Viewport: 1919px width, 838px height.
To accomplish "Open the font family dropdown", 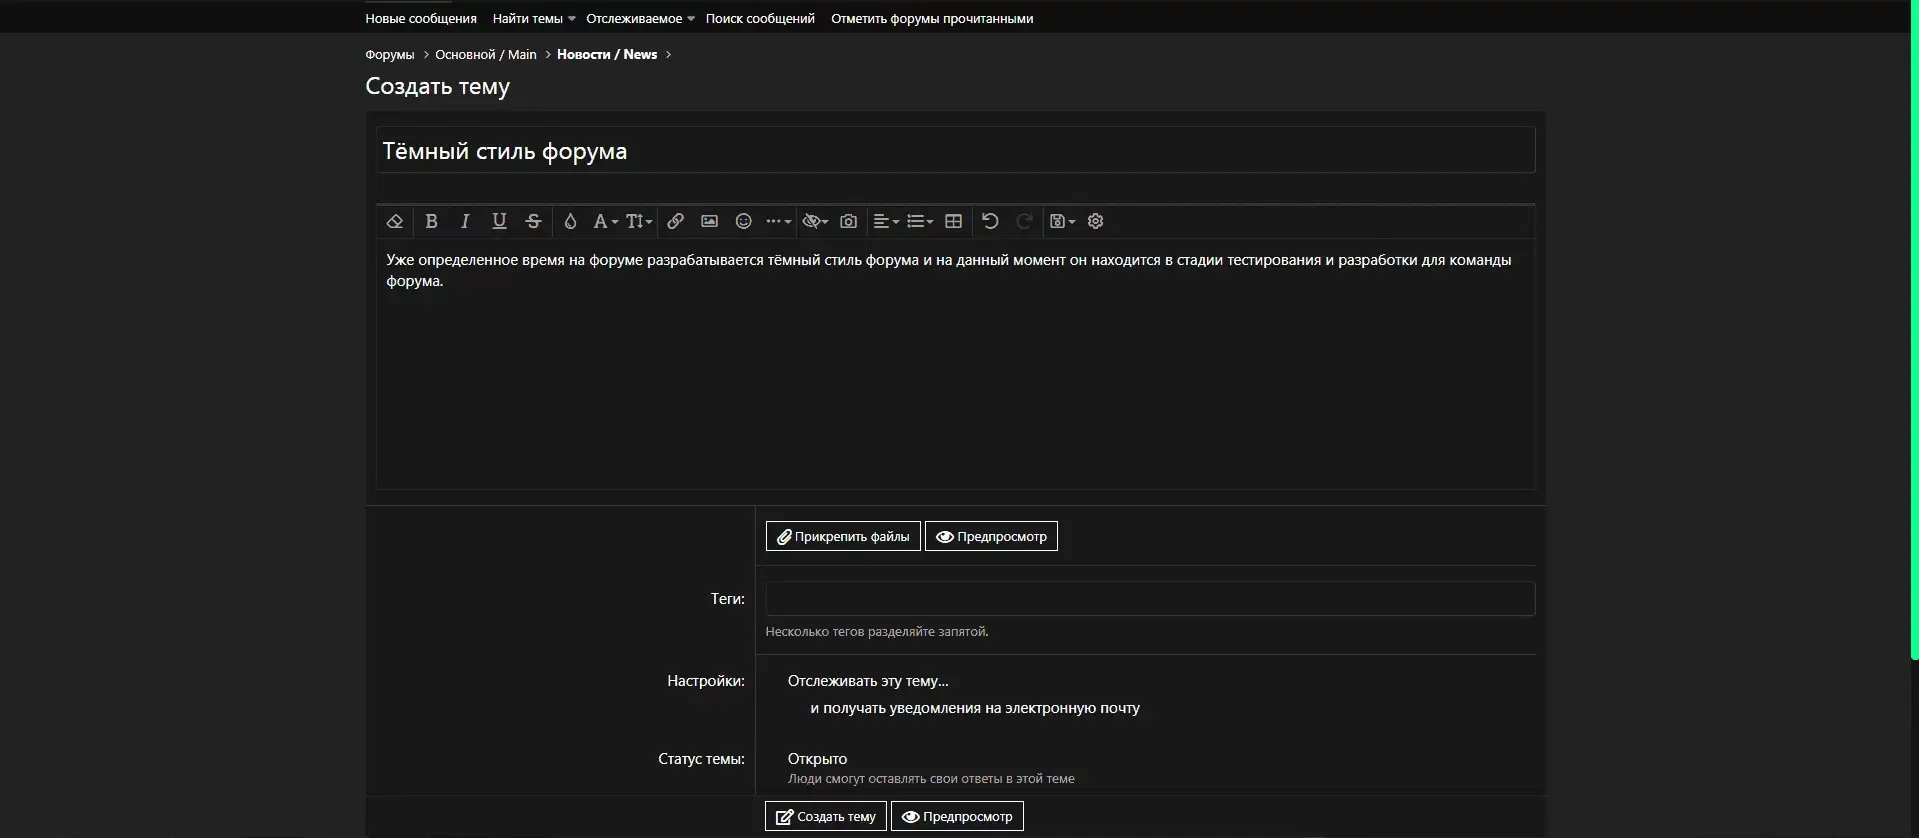I will 605,221.
